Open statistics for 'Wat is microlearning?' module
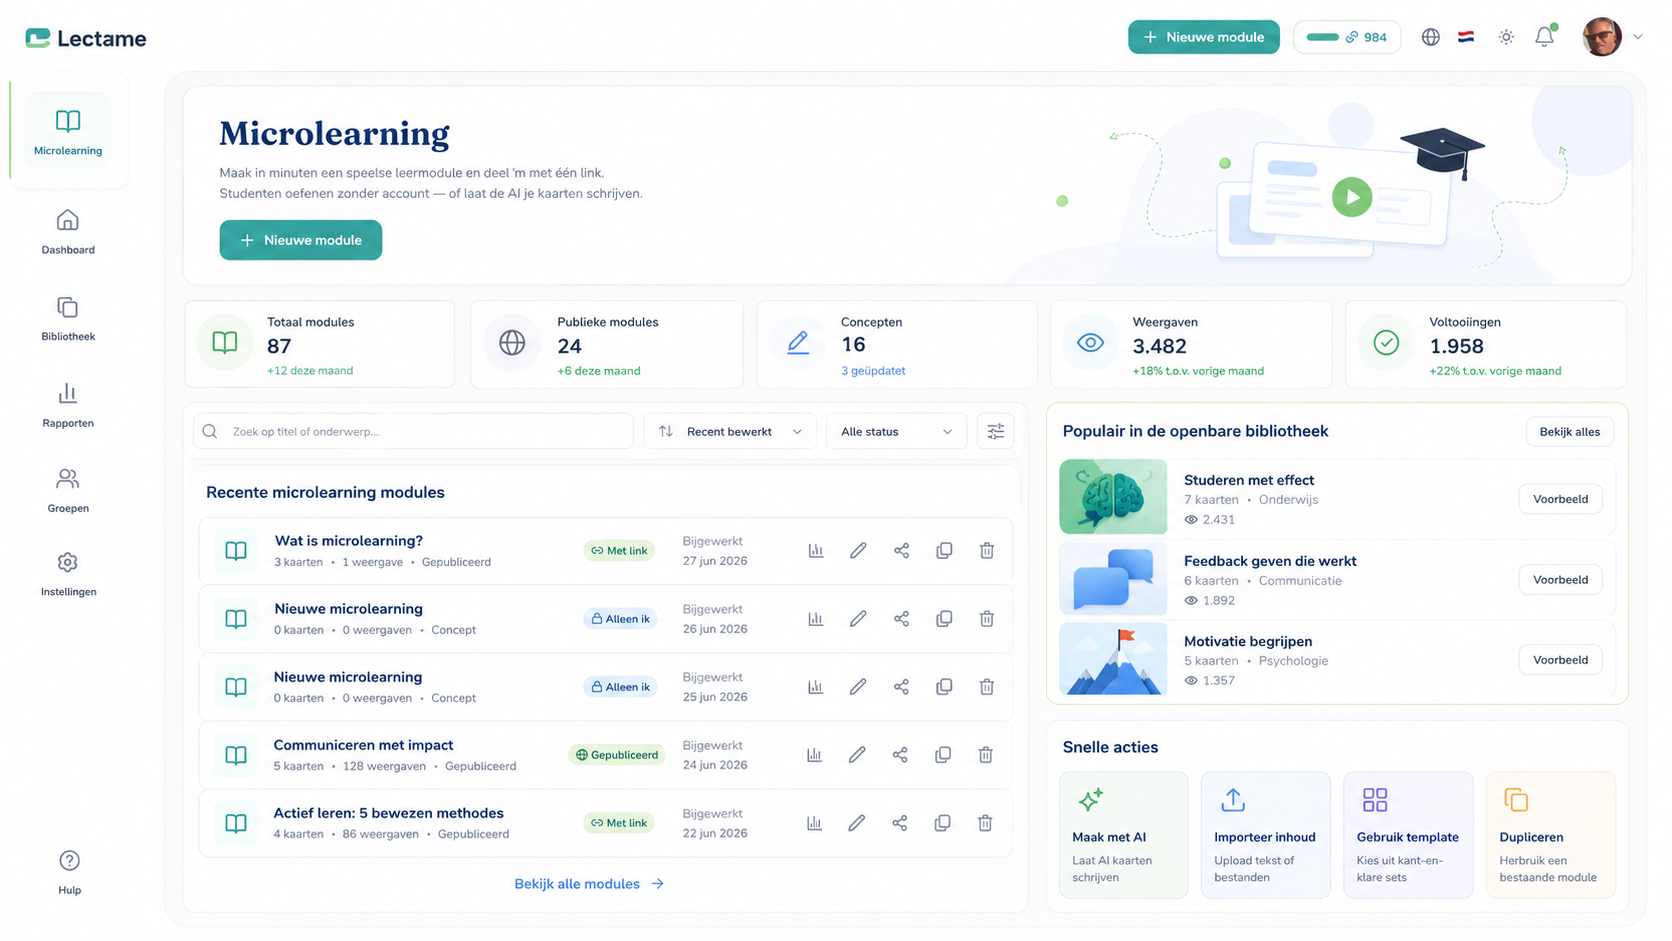This screenshot has width=1672, height=941. point(816,551)
